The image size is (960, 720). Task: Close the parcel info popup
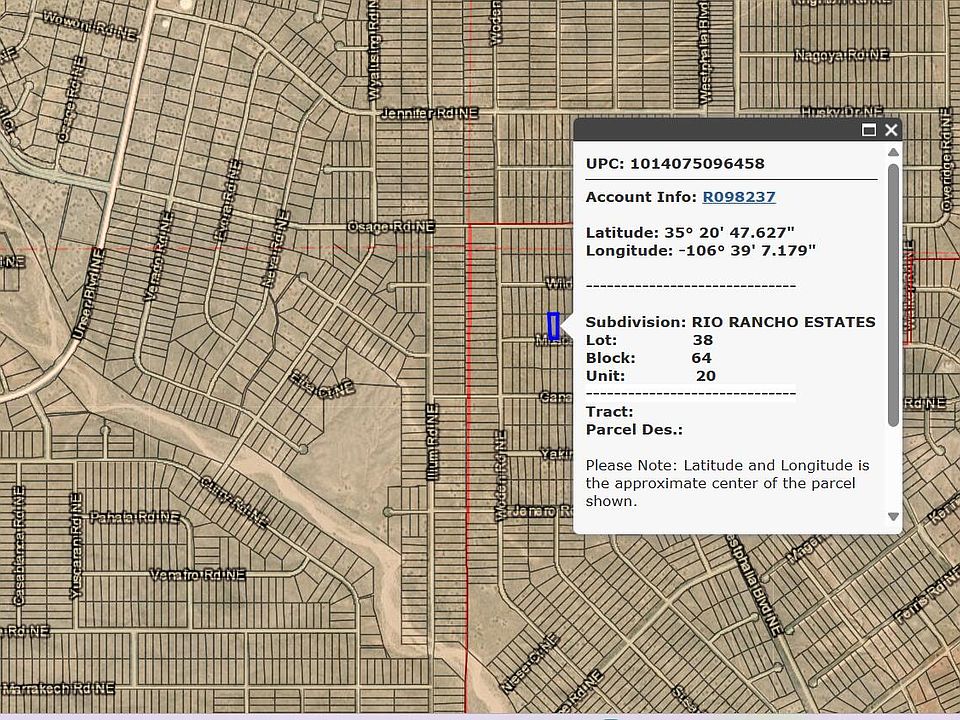click(x=891, y=130)
